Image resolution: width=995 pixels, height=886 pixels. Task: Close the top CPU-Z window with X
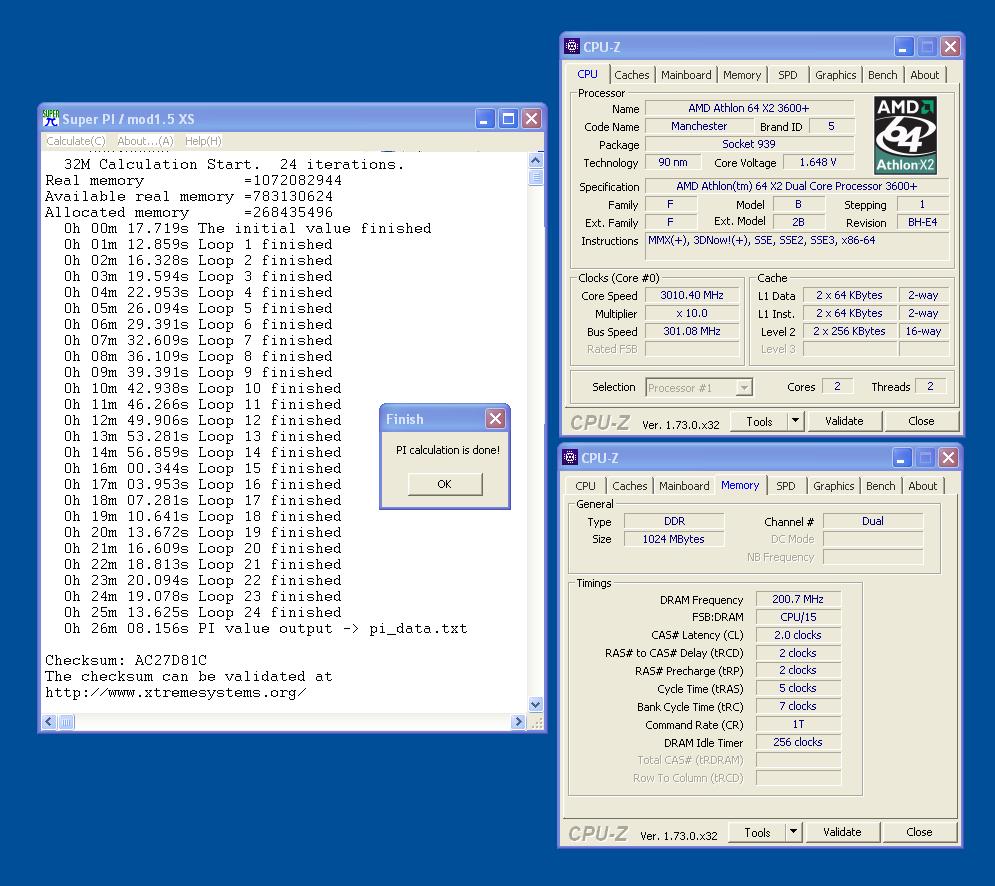[950, 46]
